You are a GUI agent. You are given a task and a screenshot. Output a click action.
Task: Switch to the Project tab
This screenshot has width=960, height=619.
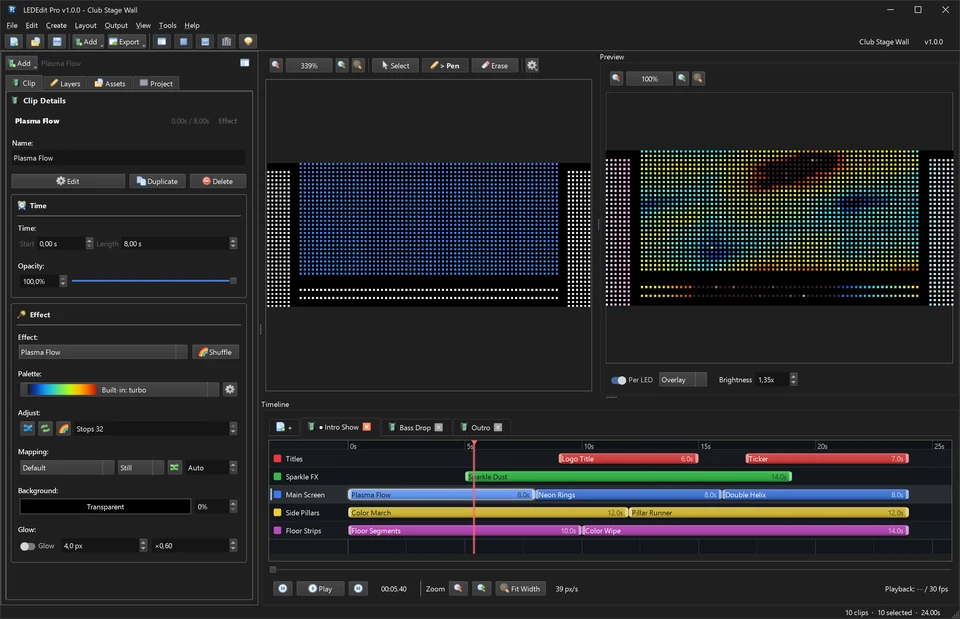point(156,83)
